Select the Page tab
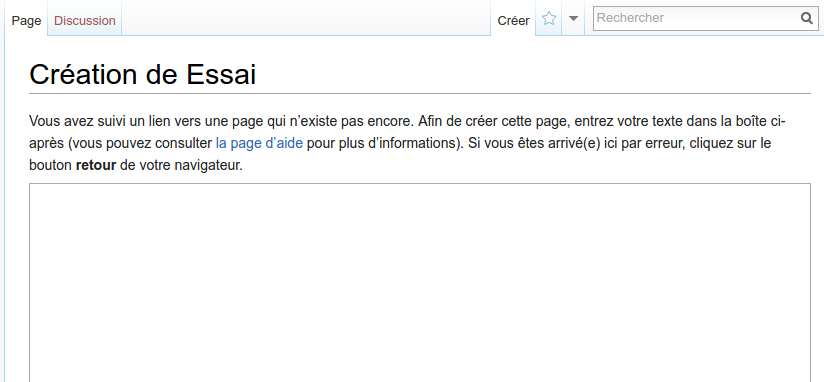This screenshot has height=382, width=824. (26, 20)
